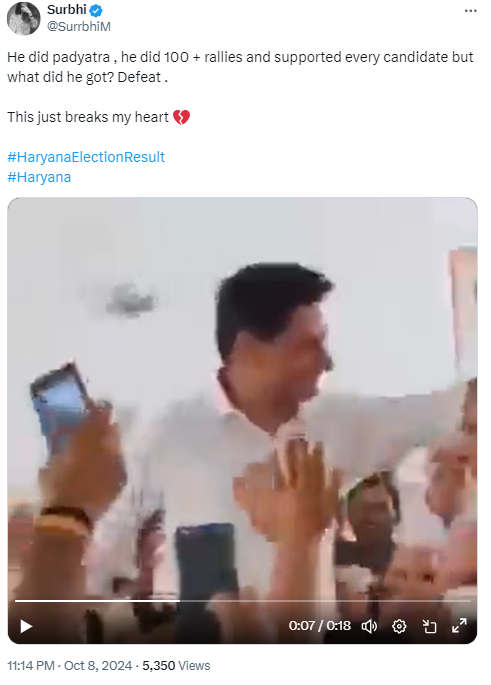Click the 11:14 PM Oct 8, 2024 timestamp
The height and width of the screenshot is (685, 491).
tap(69, 665)
